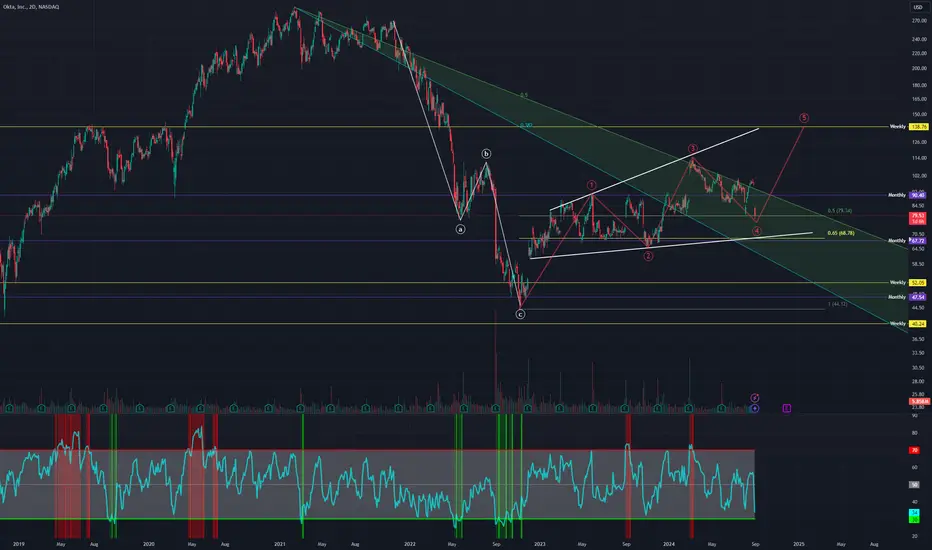This screenshot has height=550, width=932.
Task: Click the blue plus circle icon
Action: point(755,408)
